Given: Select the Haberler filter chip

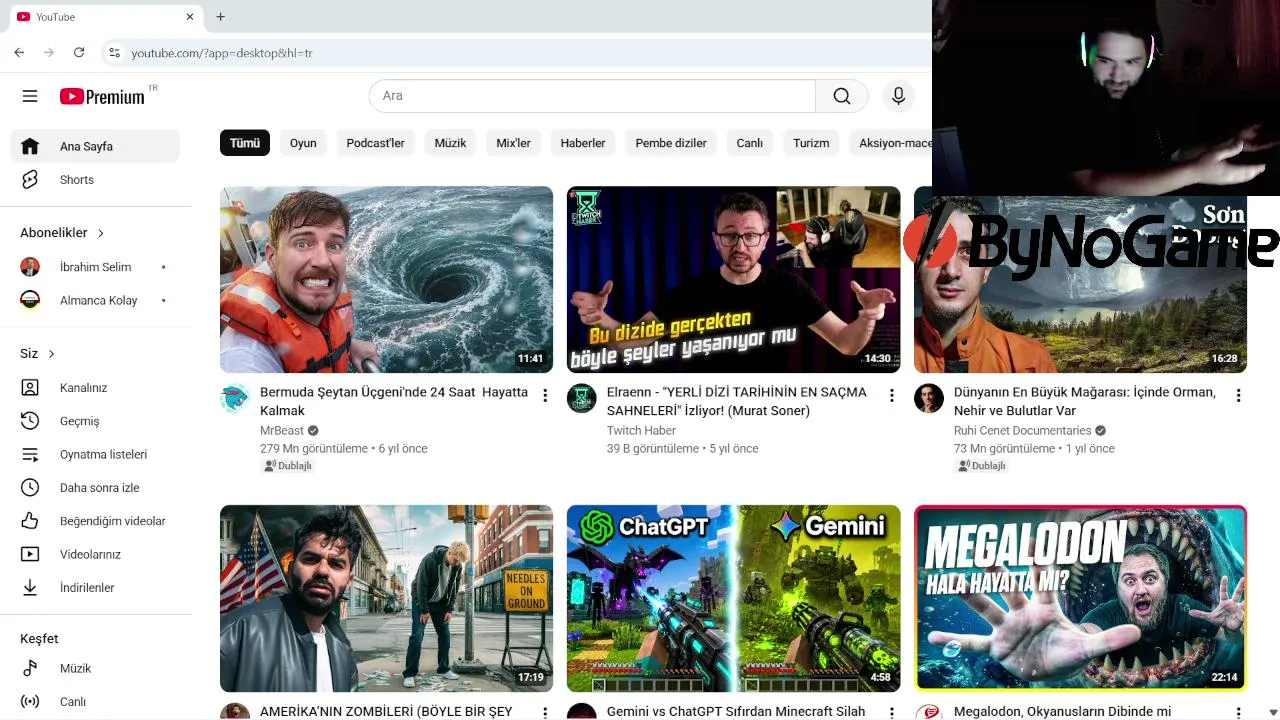Looking at the screenshot, I should click(x=583, y=143).
